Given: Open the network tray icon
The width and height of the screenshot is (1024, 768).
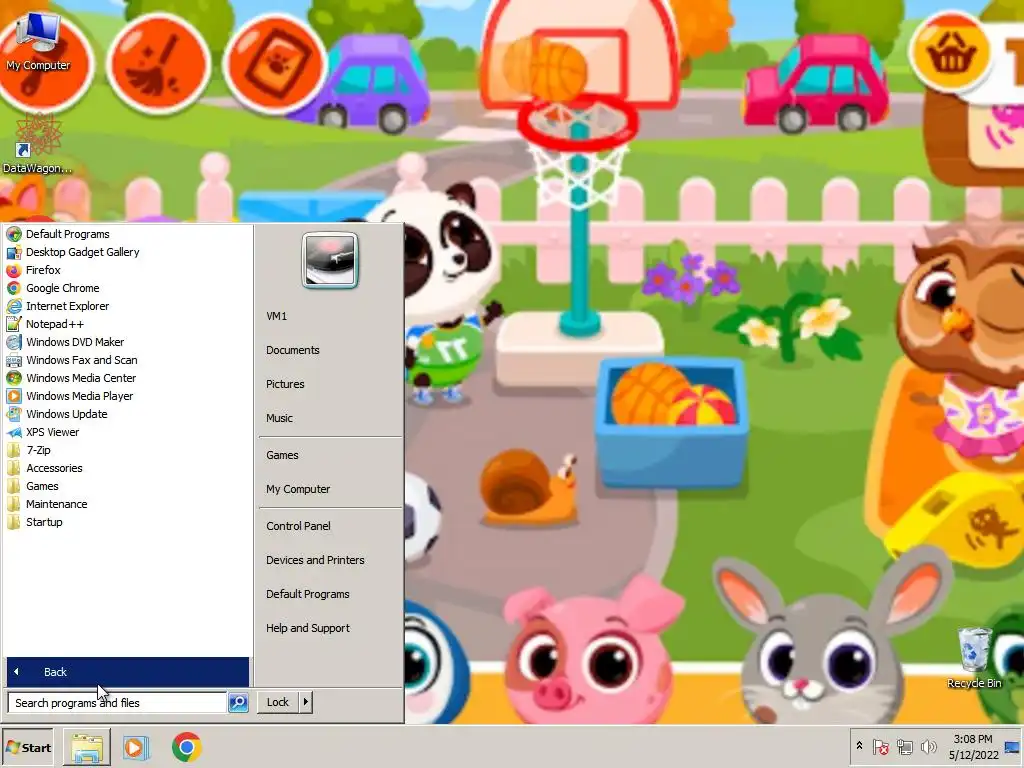Looking at the screenshot, I should pos(904,747).
